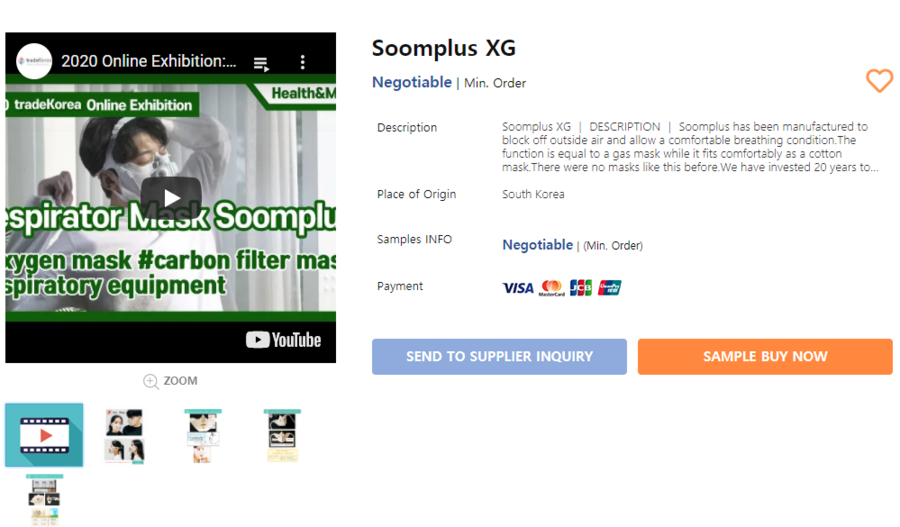This screenshot has width=900, height=527.
Task: Open the video's three-dot more options menu
Action: pyautogui.click(x=302, y=62)
